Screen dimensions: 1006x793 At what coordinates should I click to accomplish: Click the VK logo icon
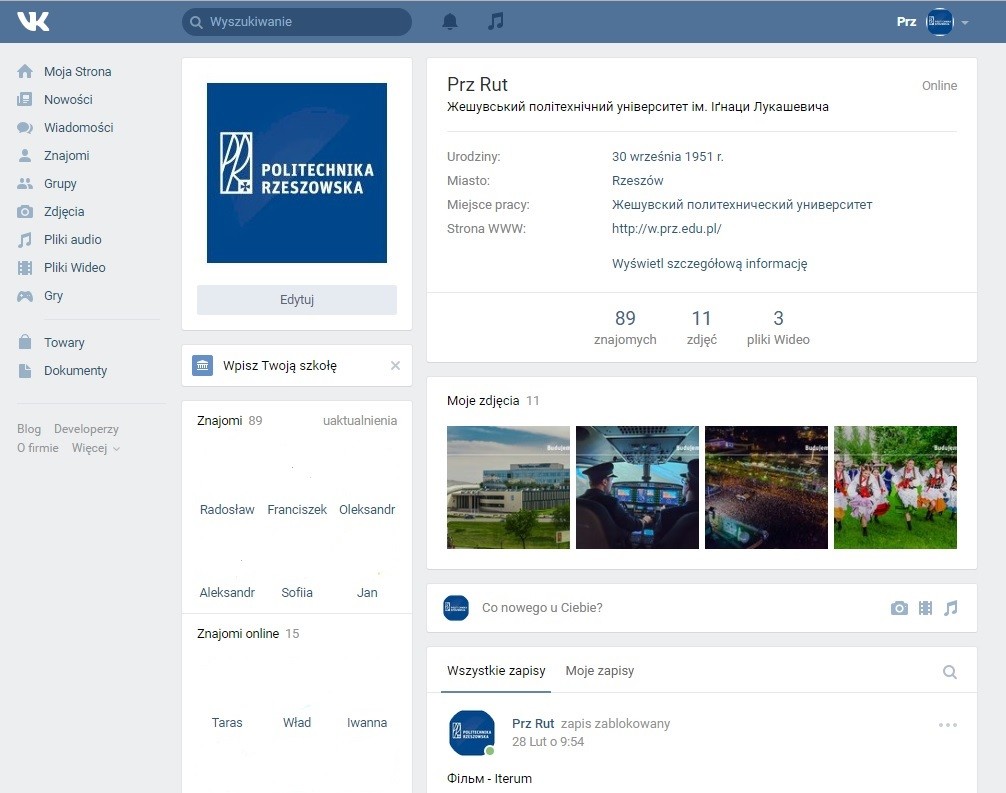coord(33,21)
